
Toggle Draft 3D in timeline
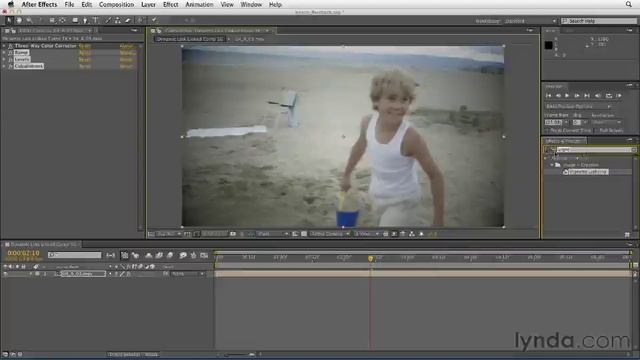[136, 256]
